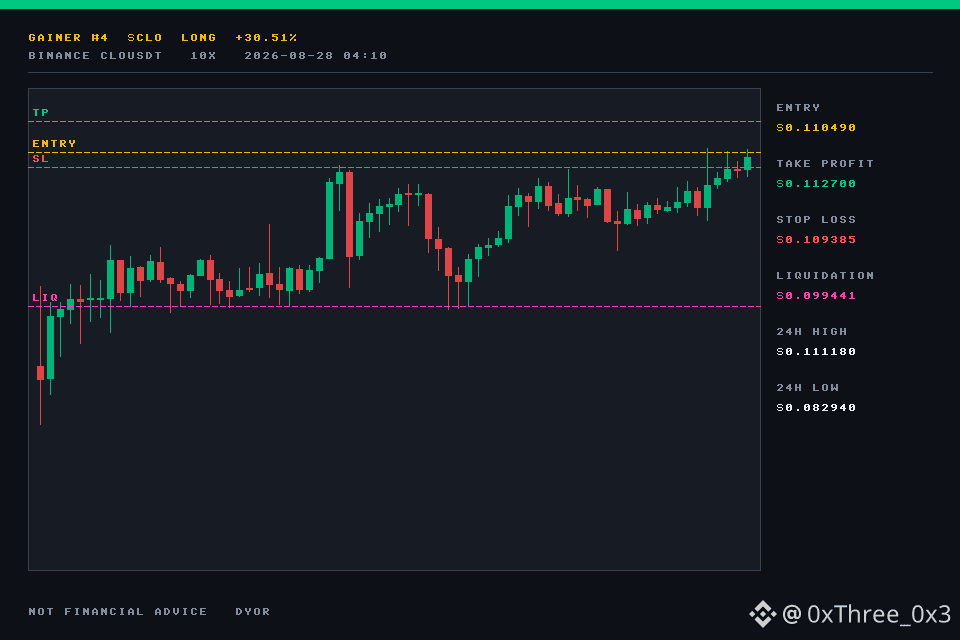960x640 pixels.
Task: Click the stop loss value $0.109385
Action: click(816, 240)
